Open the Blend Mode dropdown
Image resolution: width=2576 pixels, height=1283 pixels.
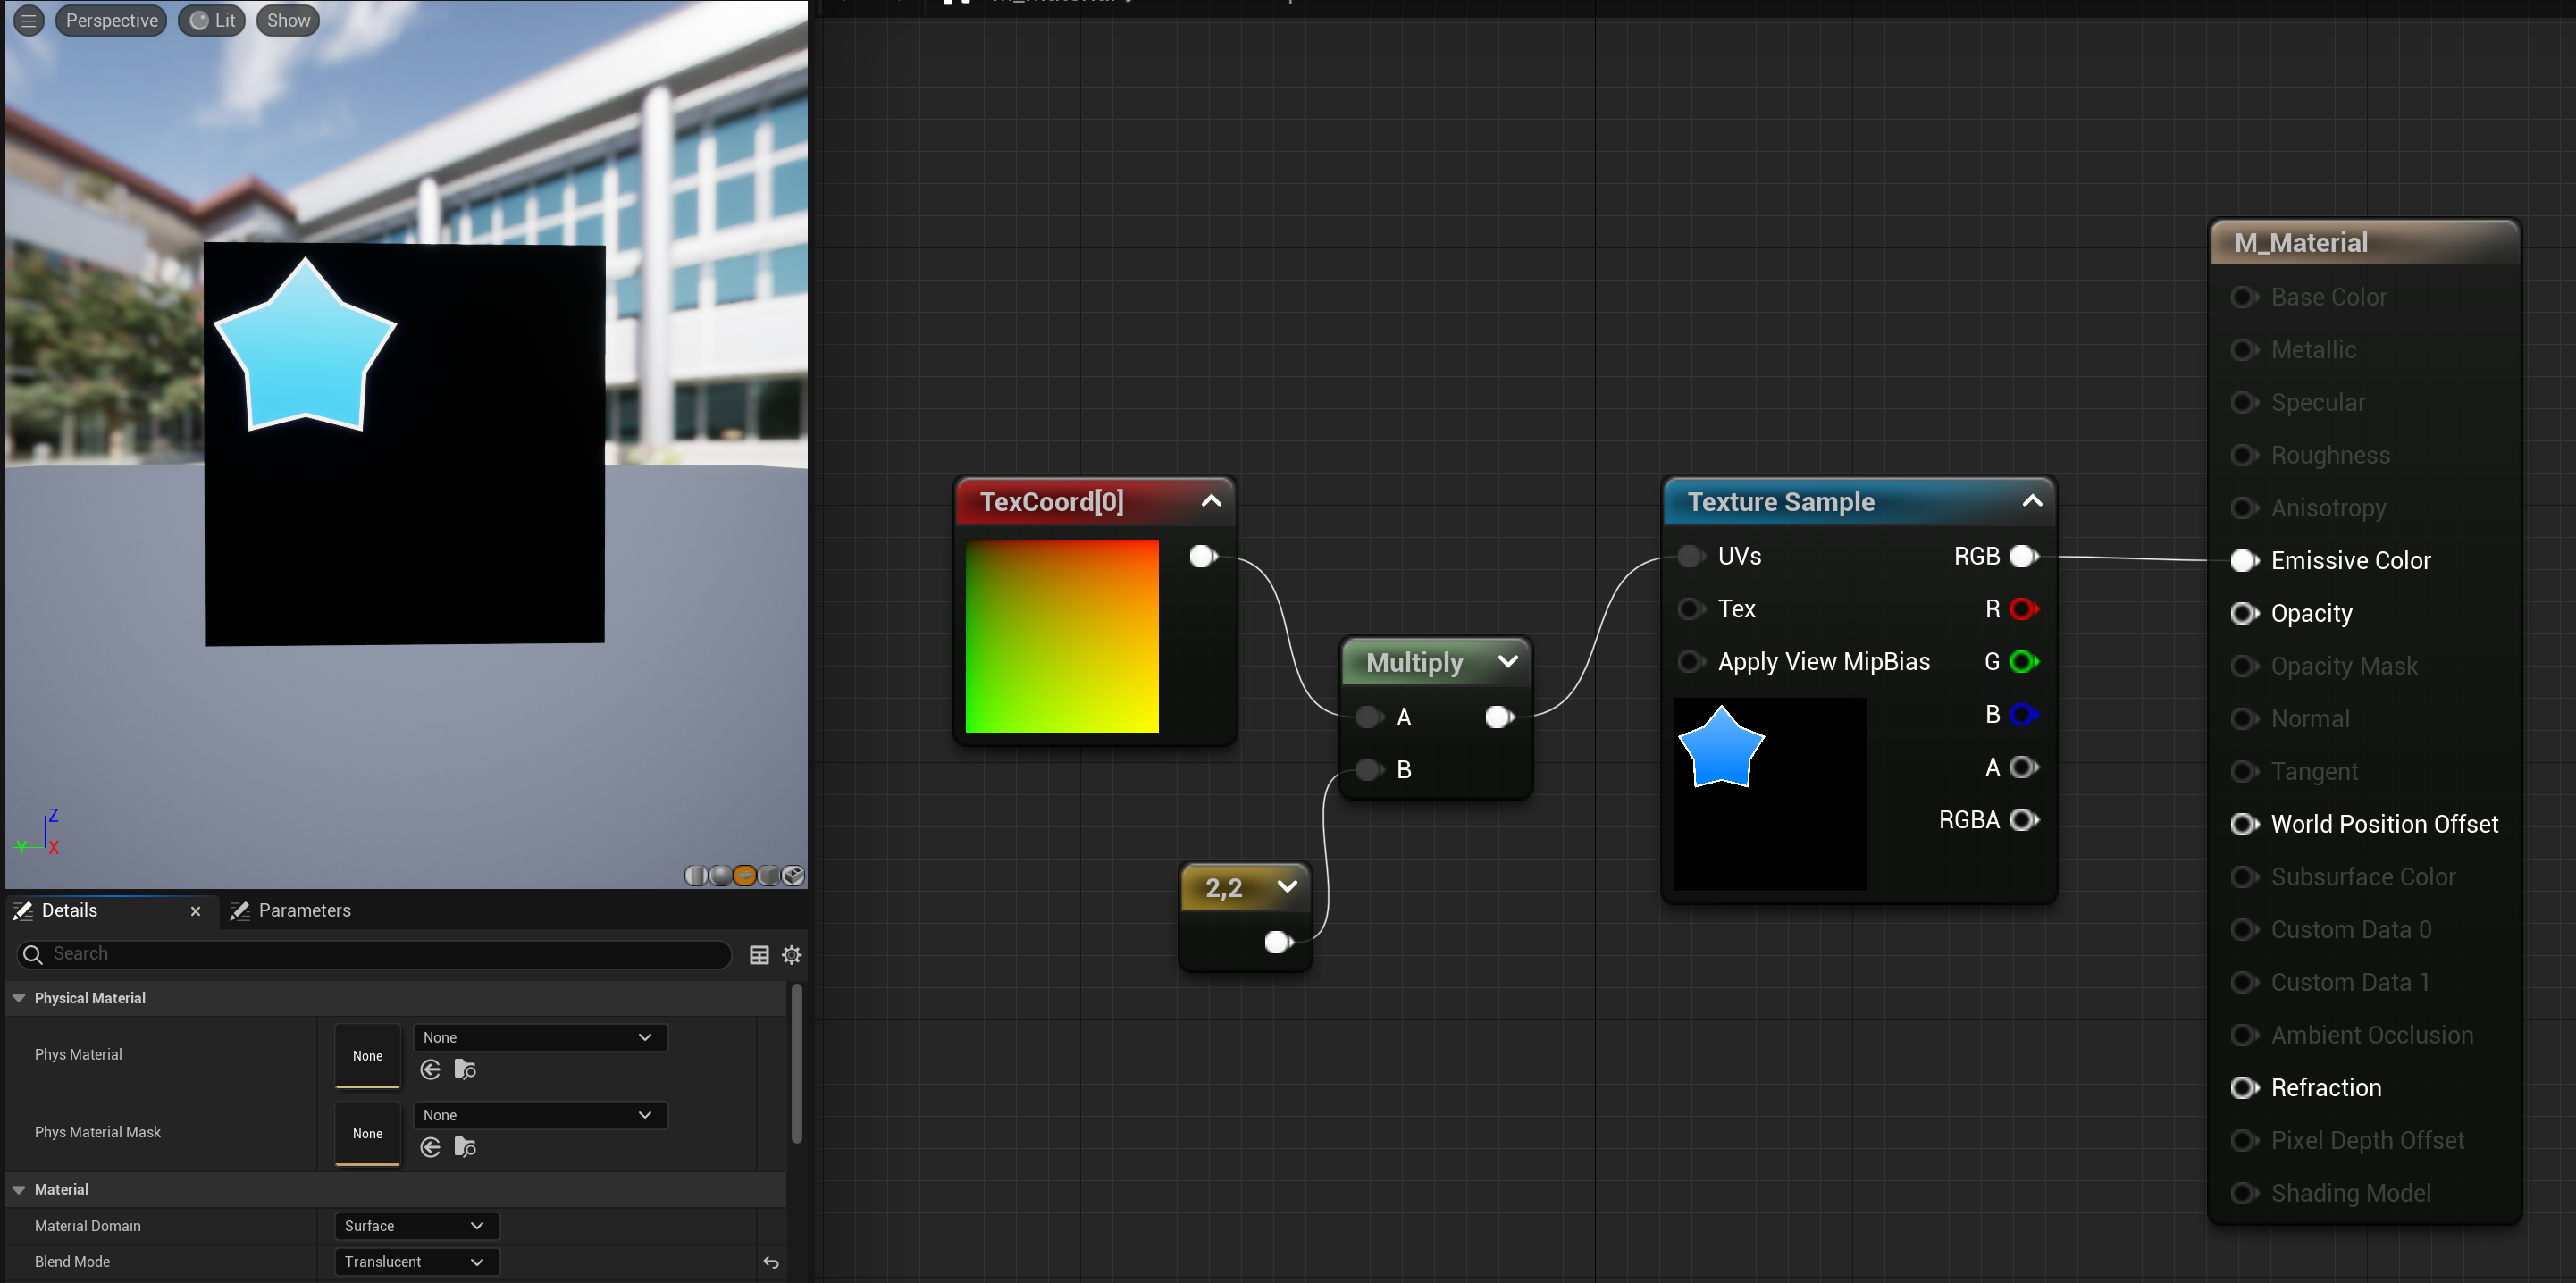pos(415,1262)
